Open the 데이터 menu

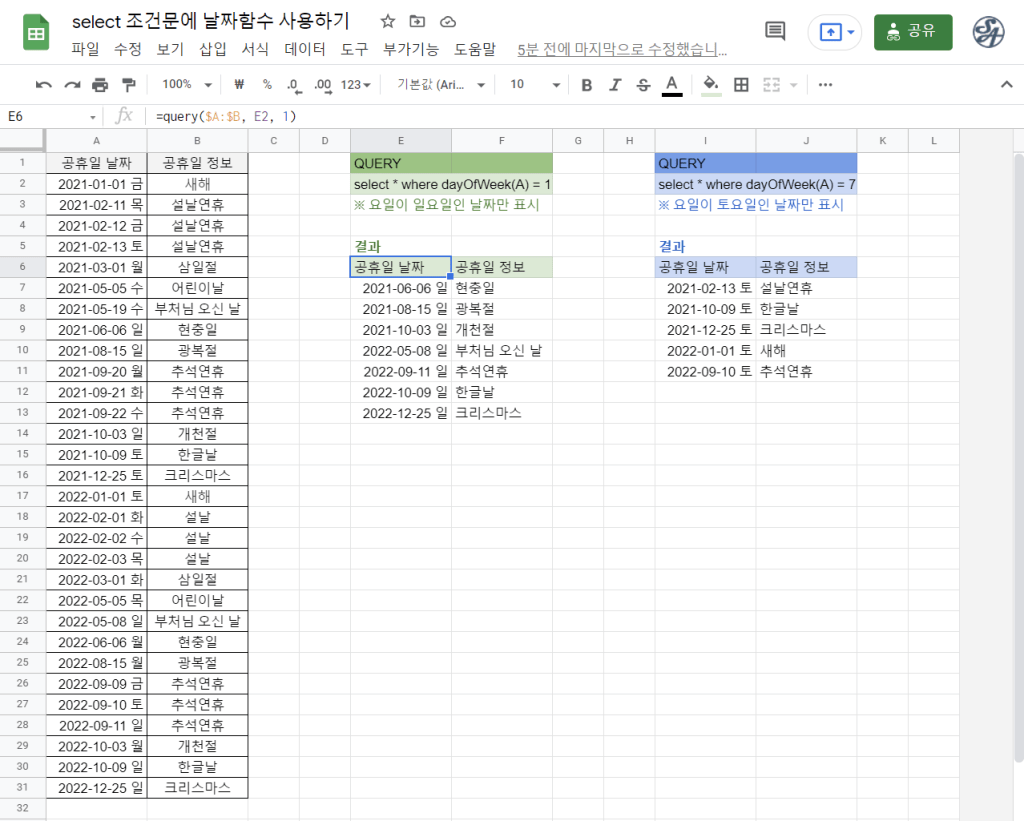tap(305, 48)
